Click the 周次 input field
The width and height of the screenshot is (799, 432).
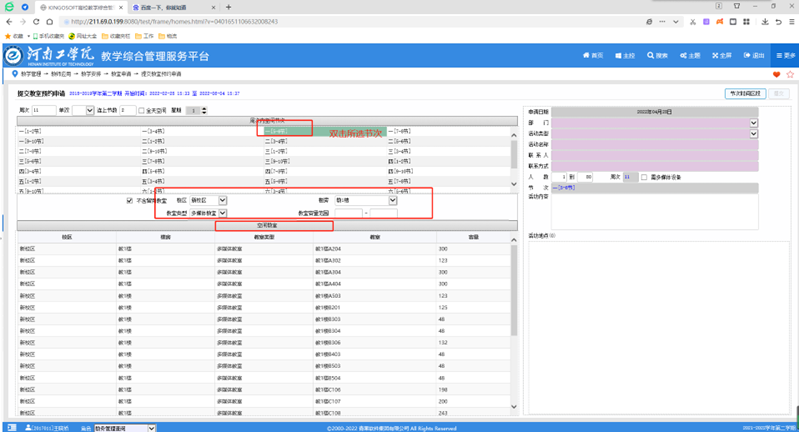pyautogui.click(x=44, y=111)
